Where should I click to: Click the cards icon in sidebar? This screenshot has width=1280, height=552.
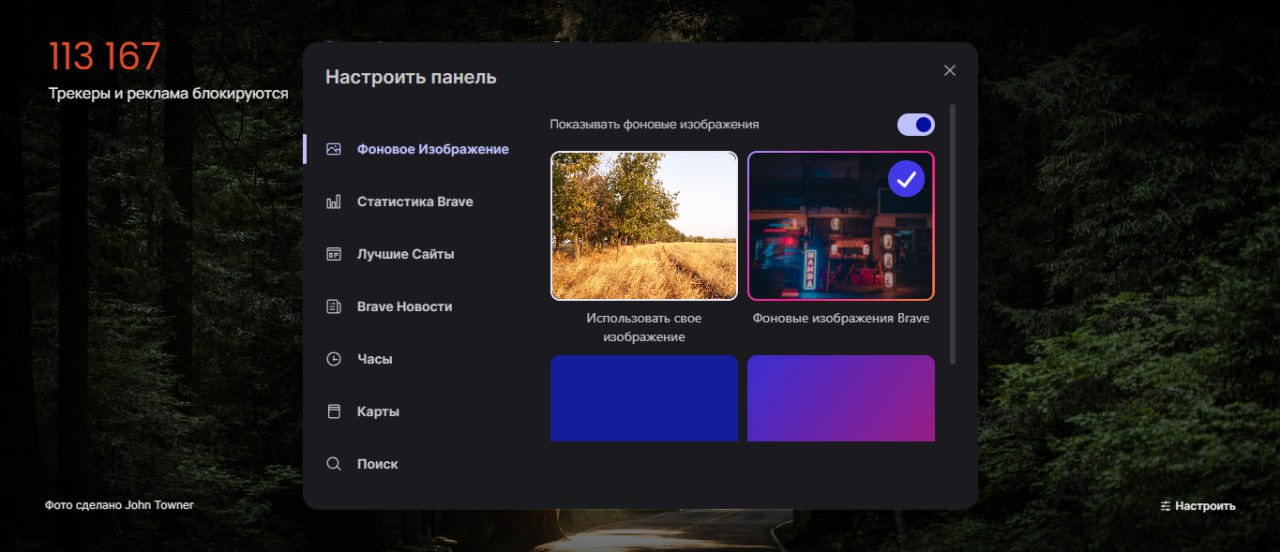(334, 412)
